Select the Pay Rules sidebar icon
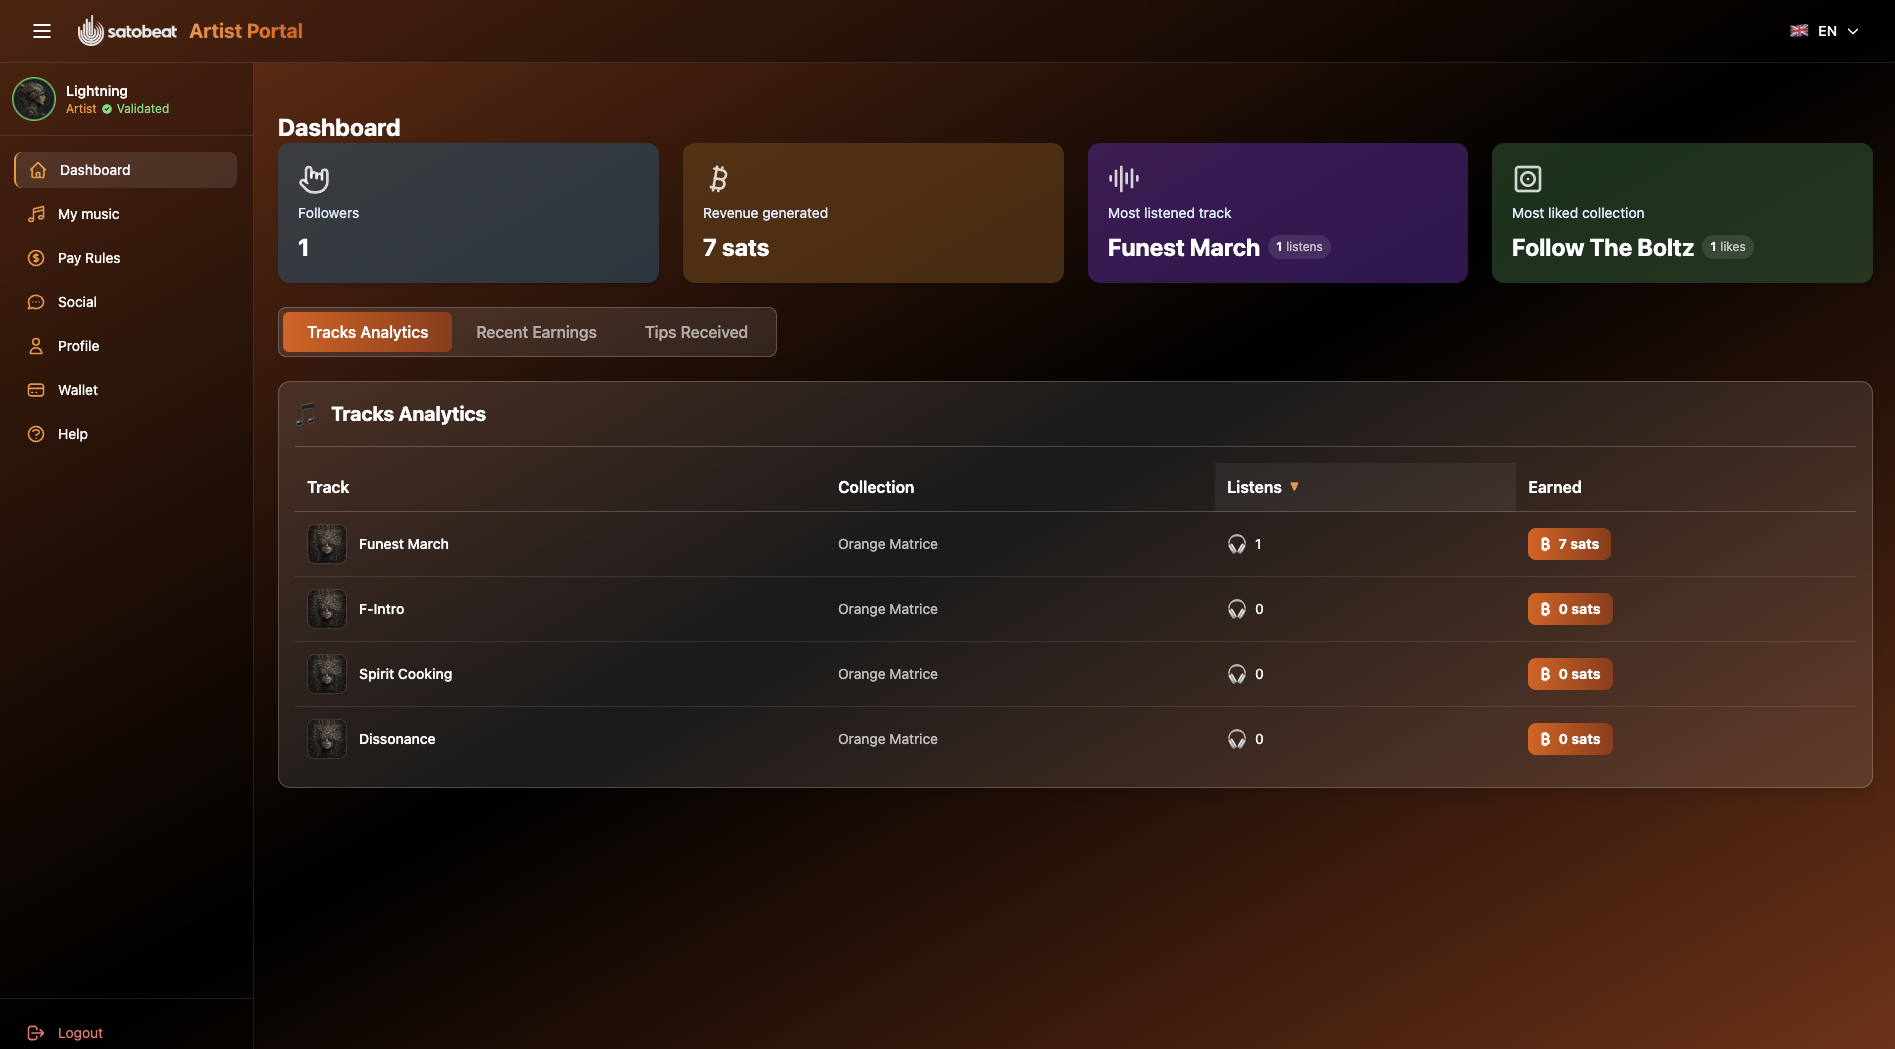This screenshot has height=1049, width=1895. [37, 258]
